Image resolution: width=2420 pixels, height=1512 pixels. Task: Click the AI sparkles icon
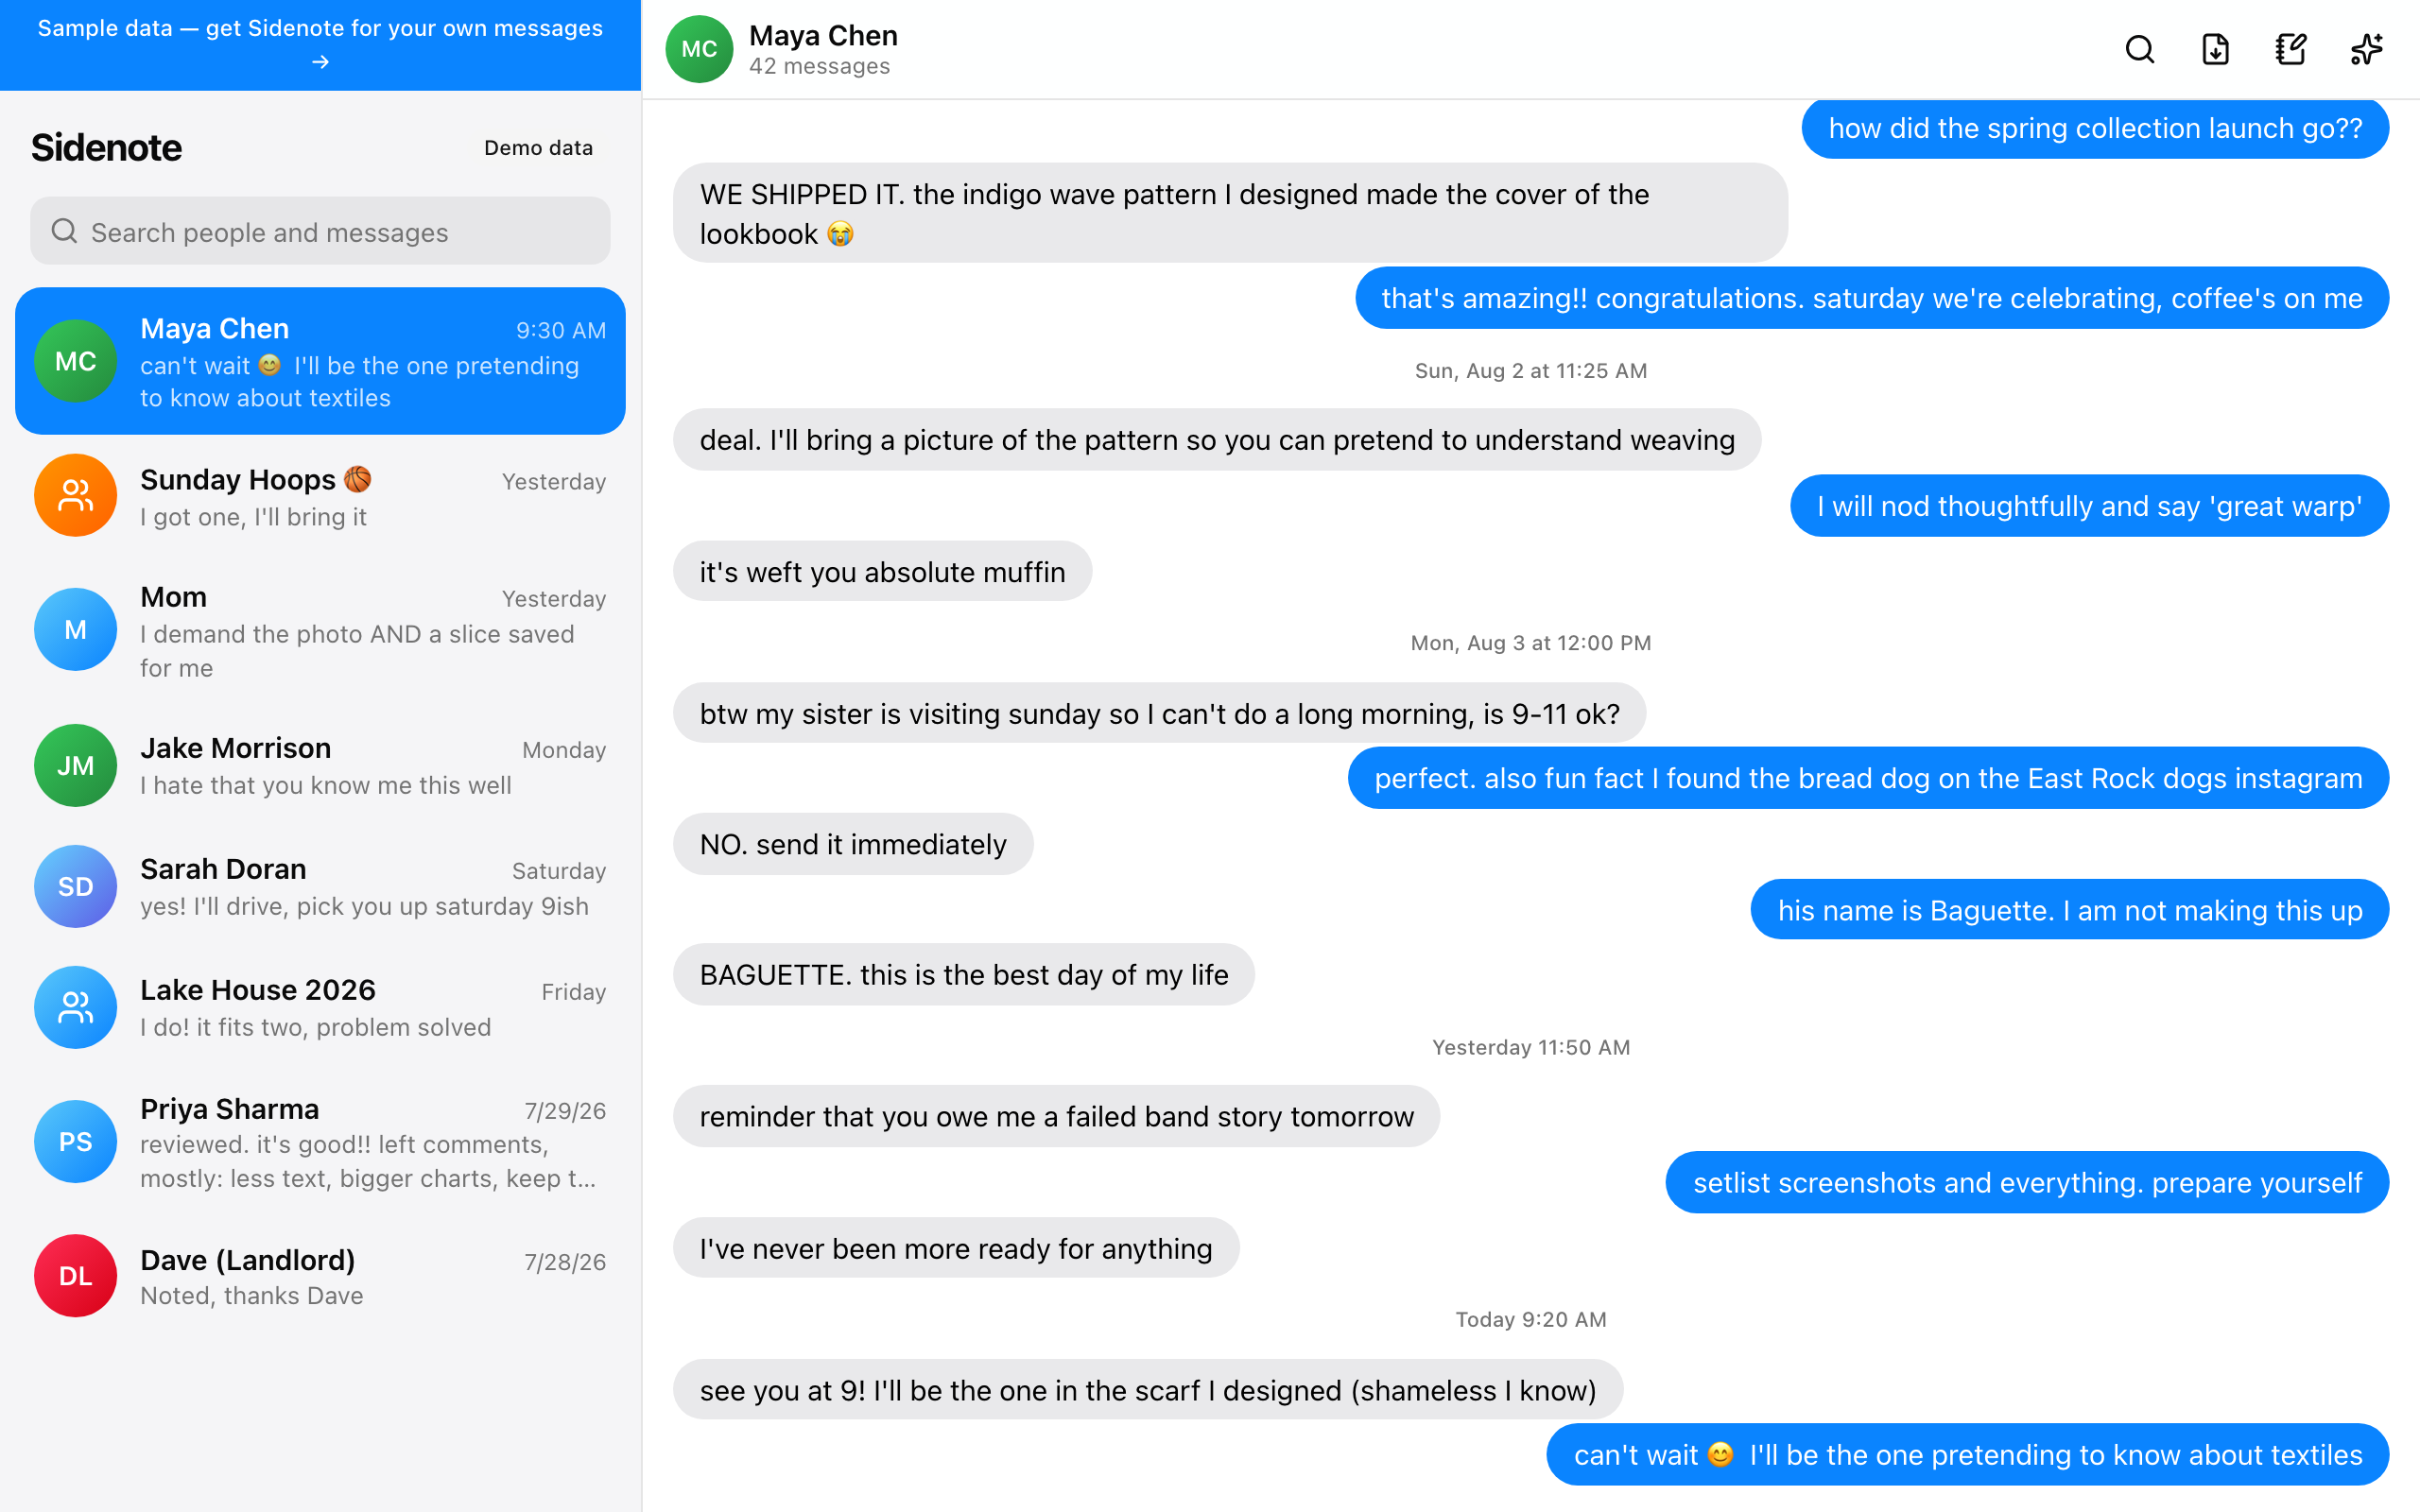(2366, 49)
